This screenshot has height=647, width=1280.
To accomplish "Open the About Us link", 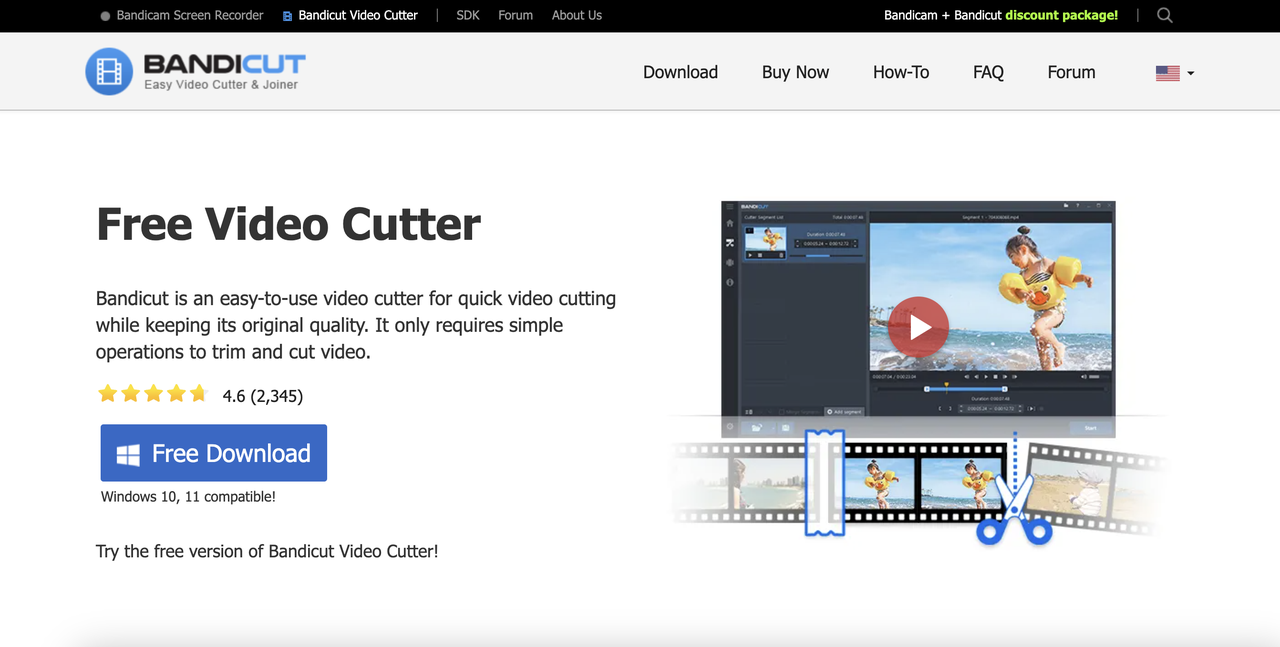I will pos(577,15).
